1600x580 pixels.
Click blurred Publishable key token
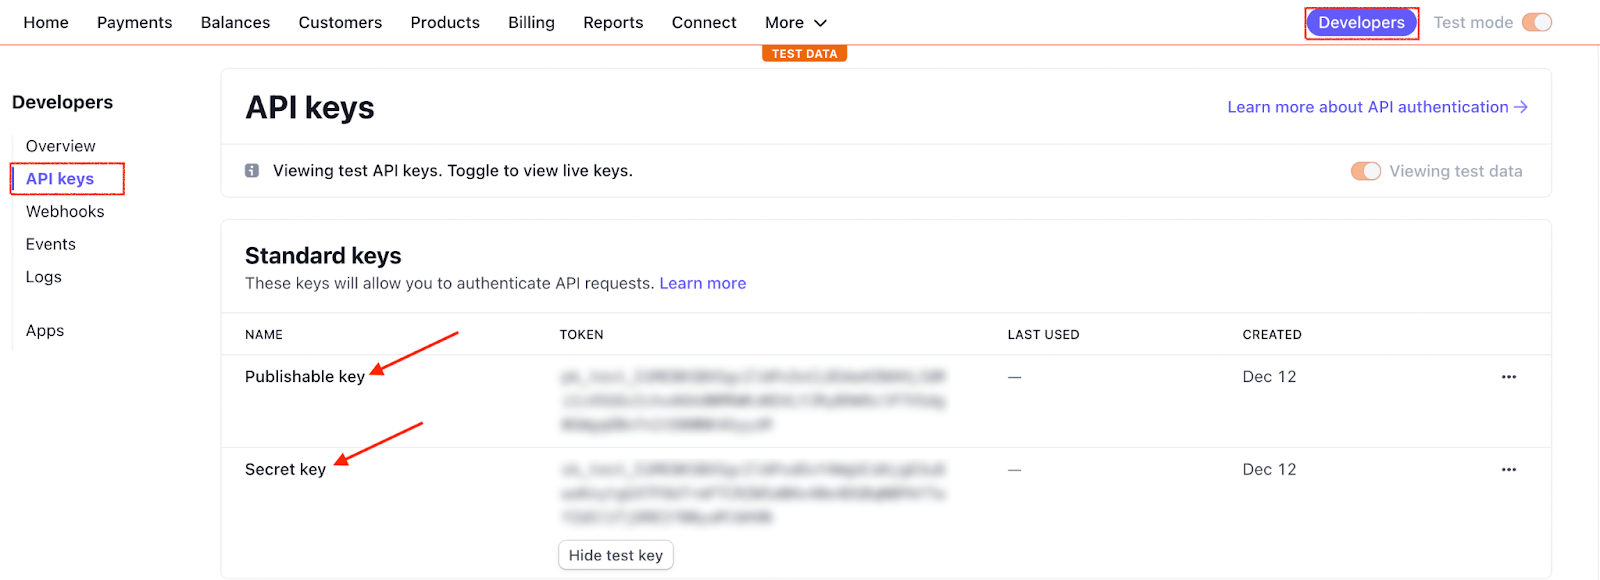click(x=753, y=400)
